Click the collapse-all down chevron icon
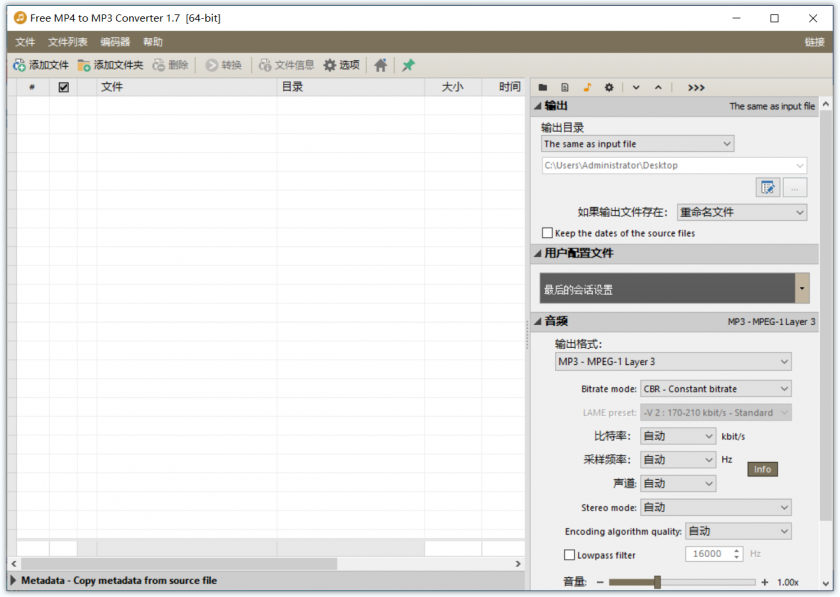The image size is (840, 597). 636,87
